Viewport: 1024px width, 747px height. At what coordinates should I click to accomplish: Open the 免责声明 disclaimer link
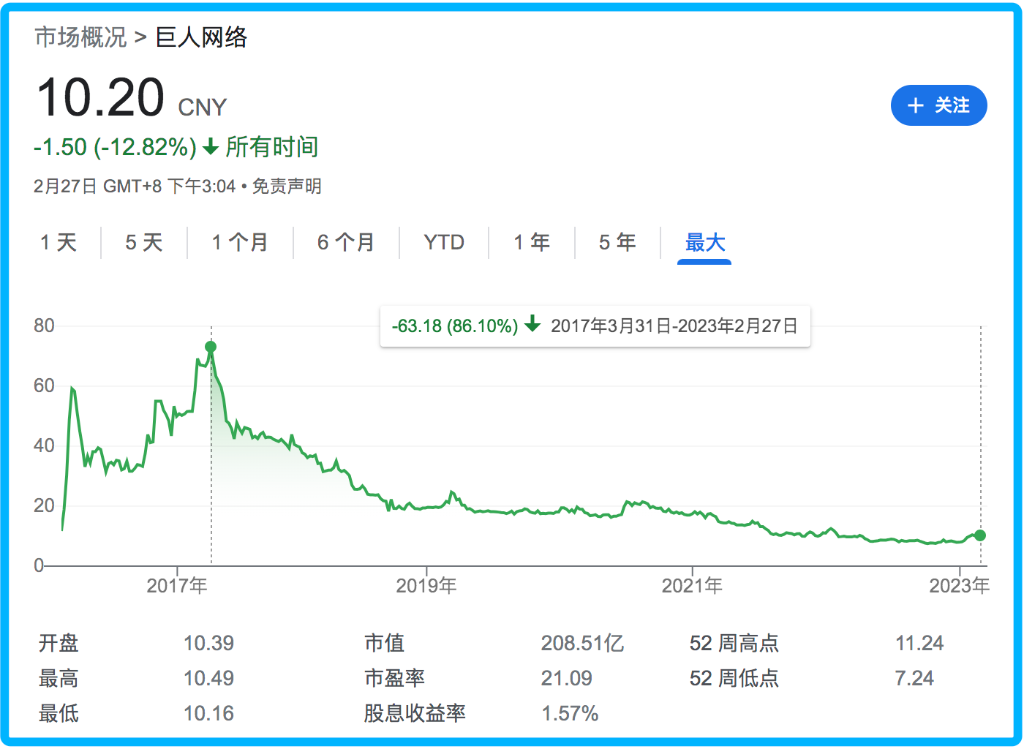click(x=286, y=185)
